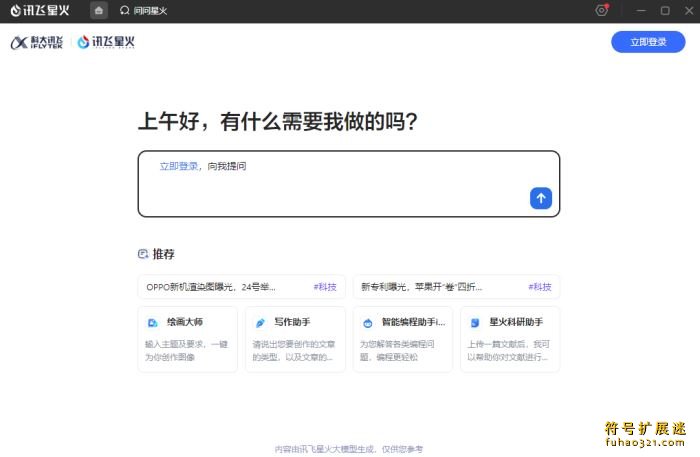Image resolution: width=700 pixels, height=457 pixels.
Task: Minimize the 讯飞星火 window
Action: tap(641, 10)
